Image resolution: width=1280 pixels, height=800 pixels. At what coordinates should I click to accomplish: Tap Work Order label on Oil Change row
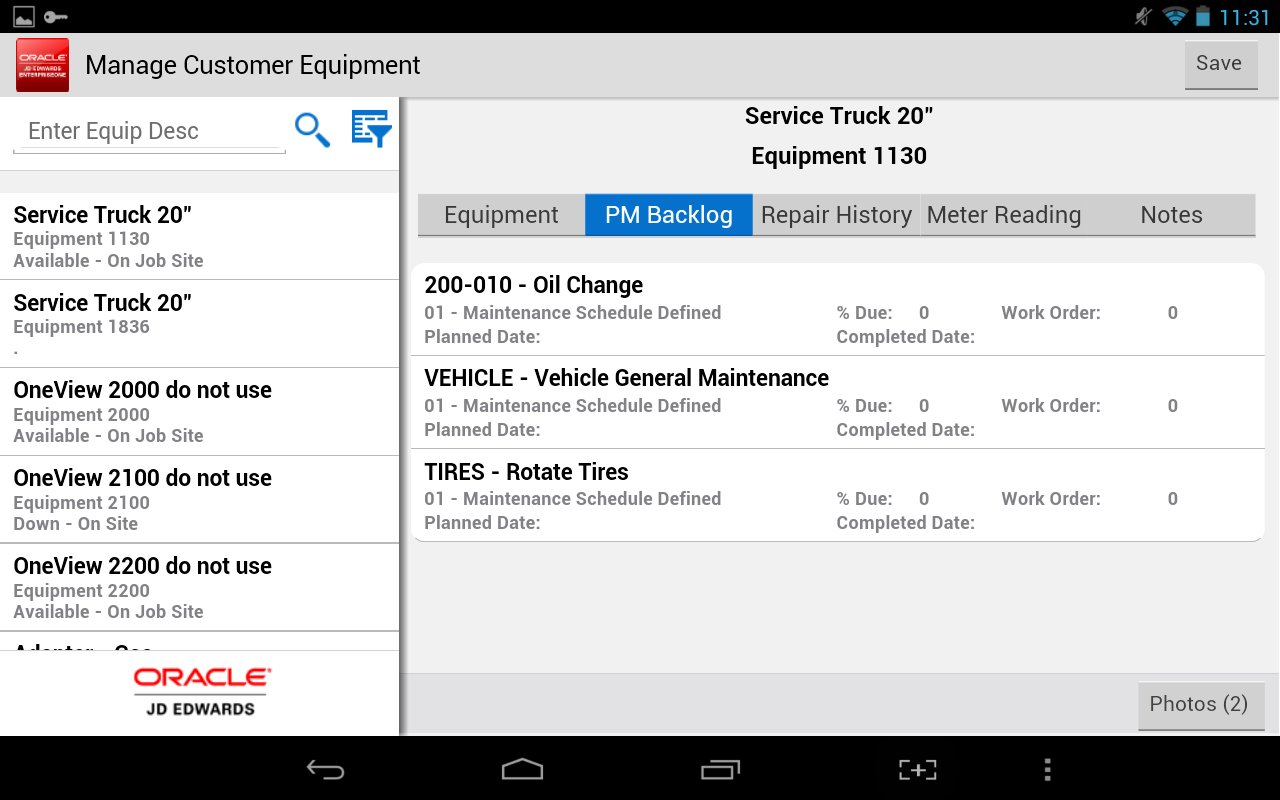click(x=1051, y=313)
